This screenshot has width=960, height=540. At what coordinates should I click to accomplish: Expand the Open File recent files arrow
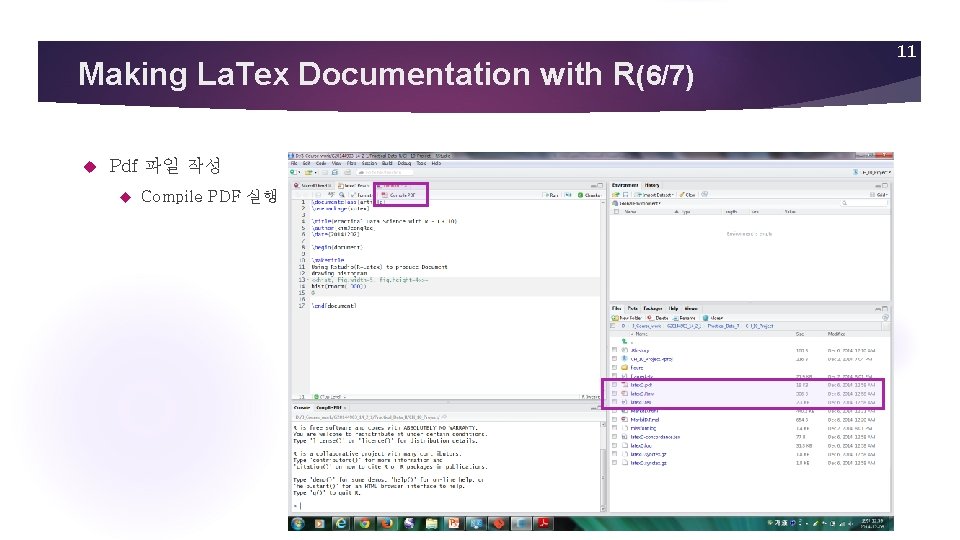coord(315,173)
